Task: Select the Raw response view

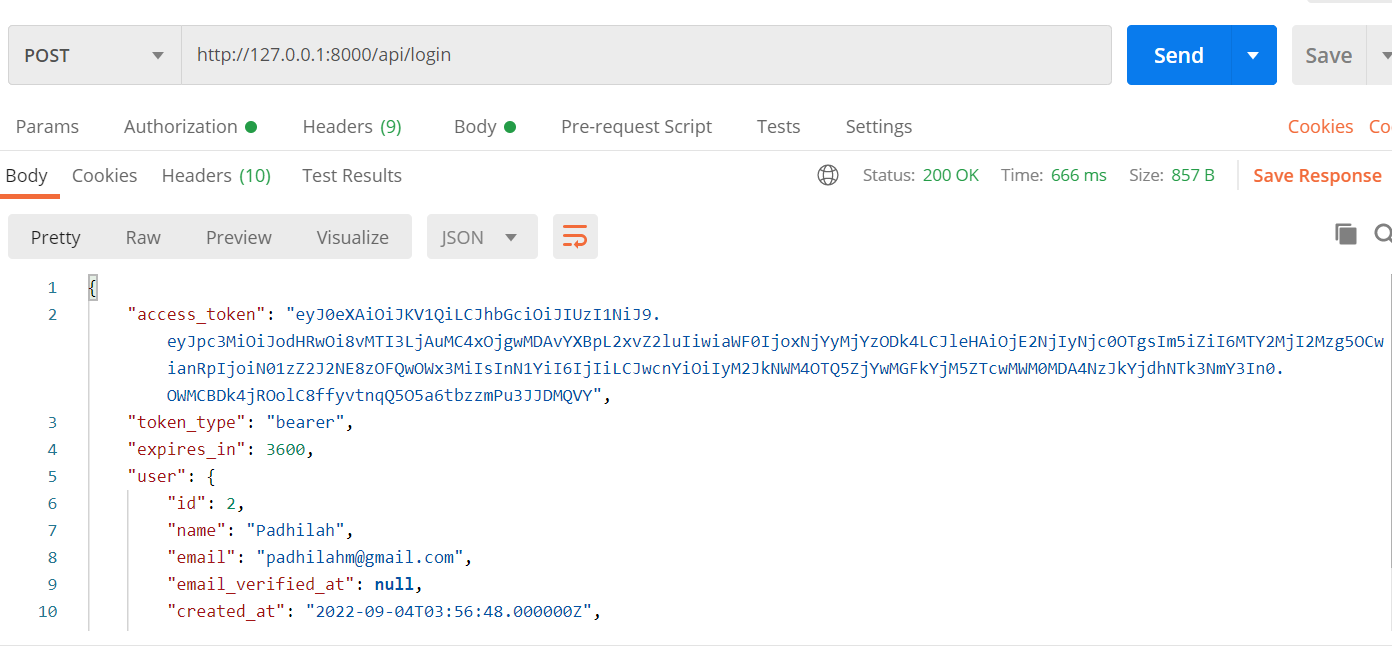Action: click(143, 237)
